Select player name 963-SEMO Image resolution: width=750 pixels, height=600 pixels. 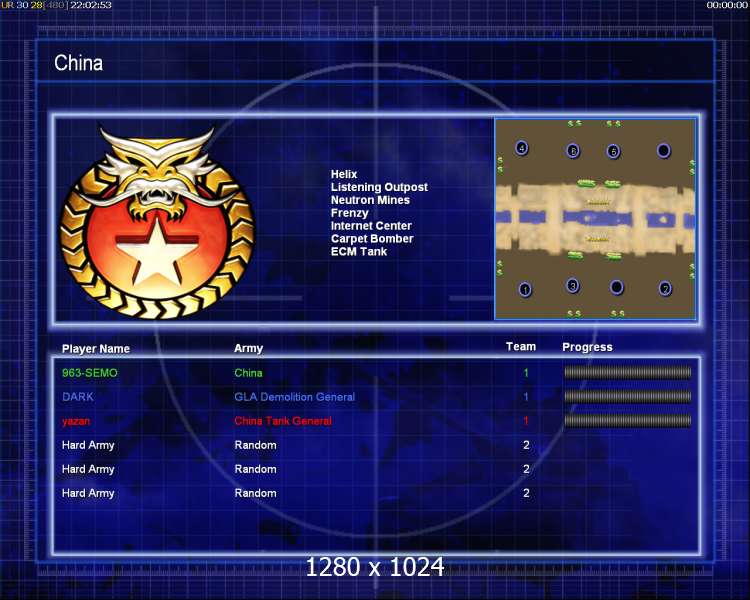pos(89,373)
